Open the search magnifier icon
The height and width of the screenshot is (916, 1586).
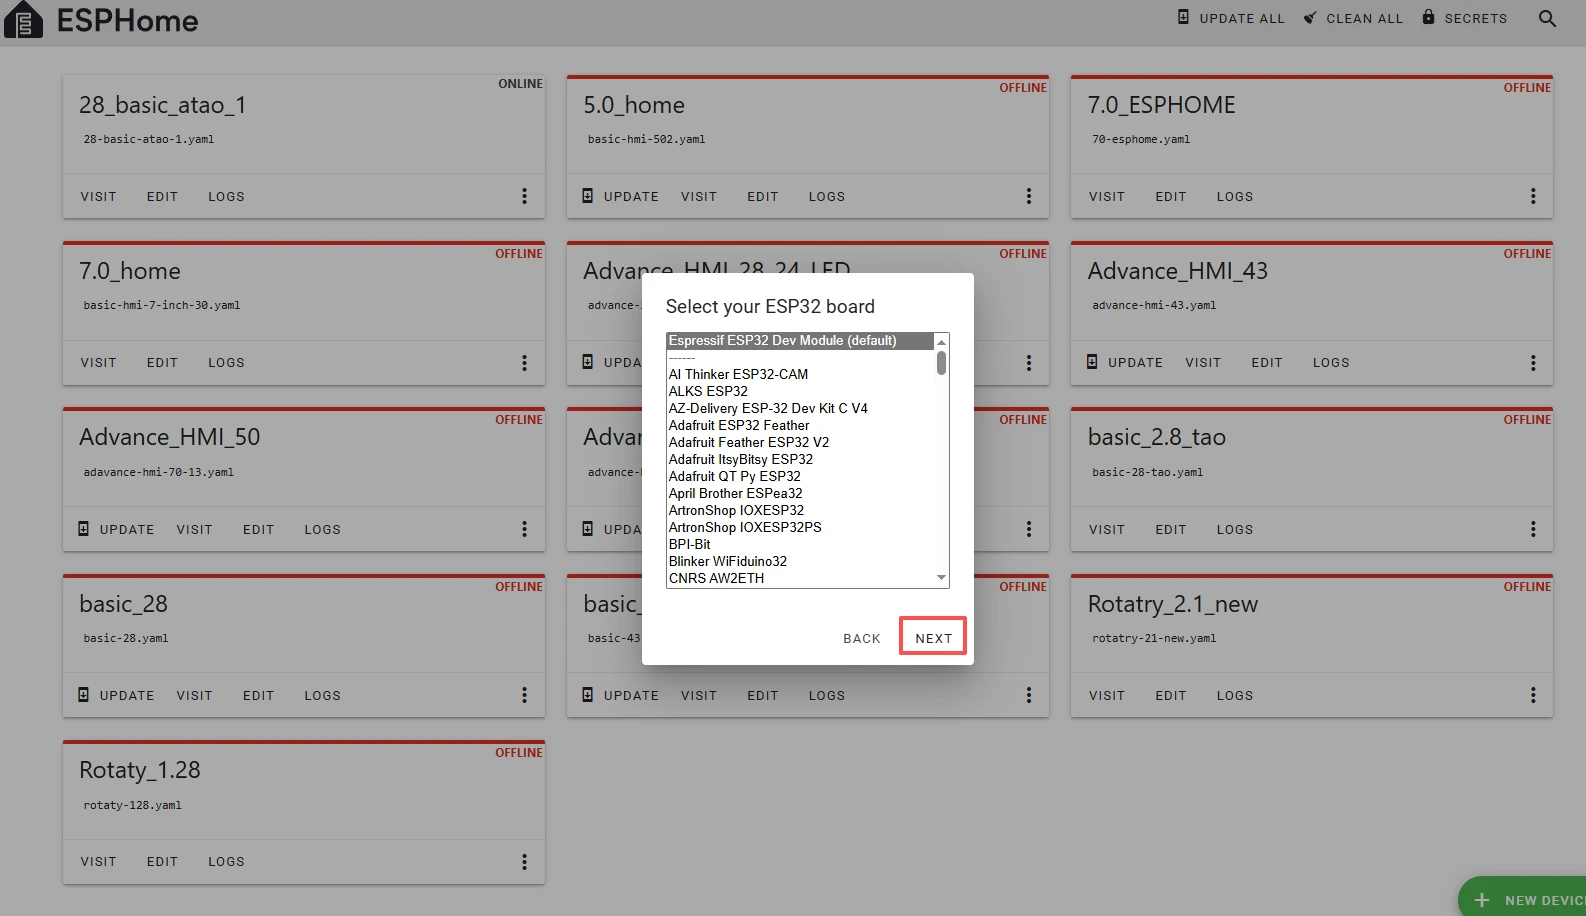[x=1547, y=18]
